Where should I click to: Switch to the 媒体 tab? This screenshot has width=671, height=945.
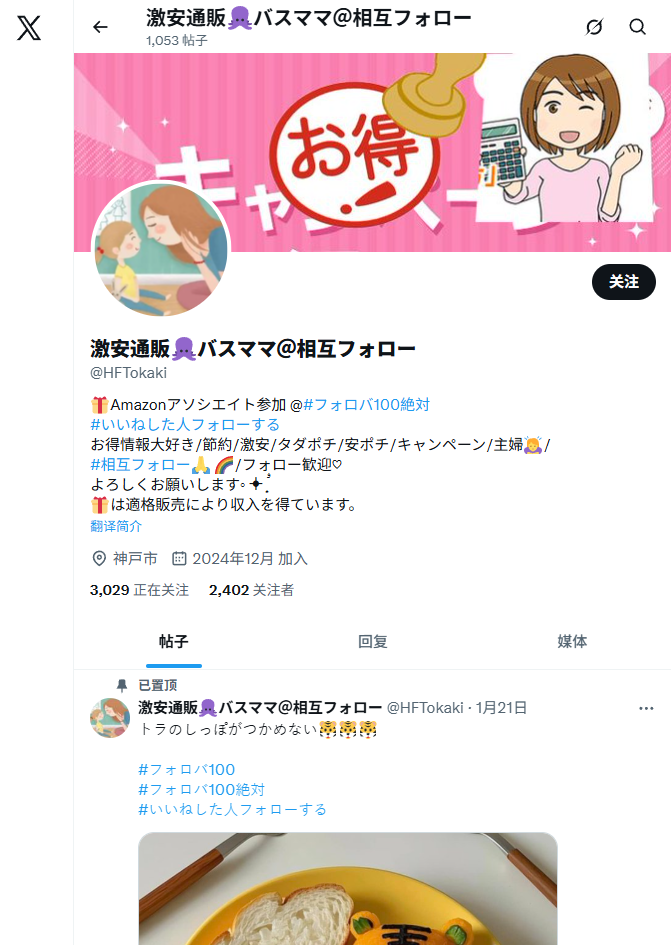coord(572,641)
